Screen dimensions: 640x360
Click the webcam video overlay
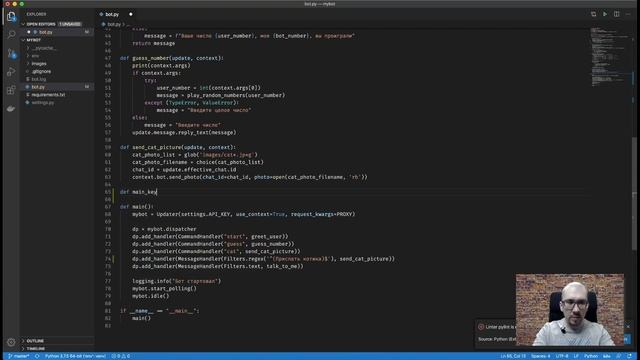pyautogui.click(x=569, y=310)
